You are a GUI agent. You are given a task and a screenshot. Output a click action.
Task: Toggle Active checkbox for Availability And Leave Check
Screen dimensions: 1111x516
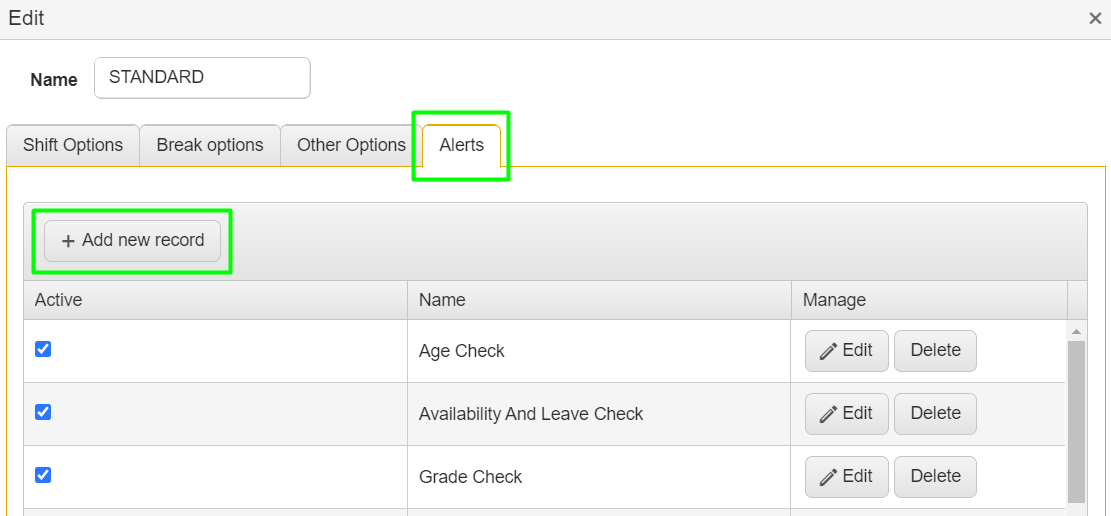43,412
